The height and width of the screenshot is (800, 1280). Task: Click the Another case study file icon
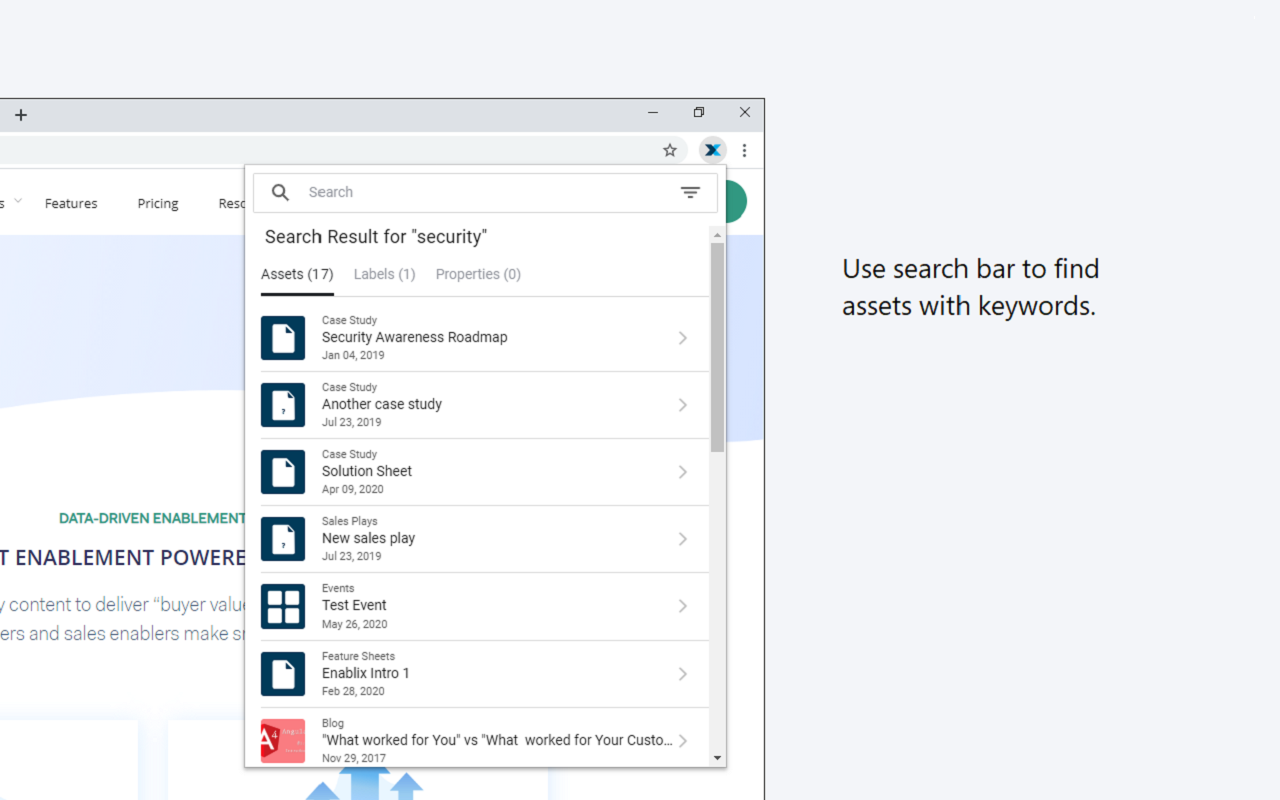click(283, 405)
